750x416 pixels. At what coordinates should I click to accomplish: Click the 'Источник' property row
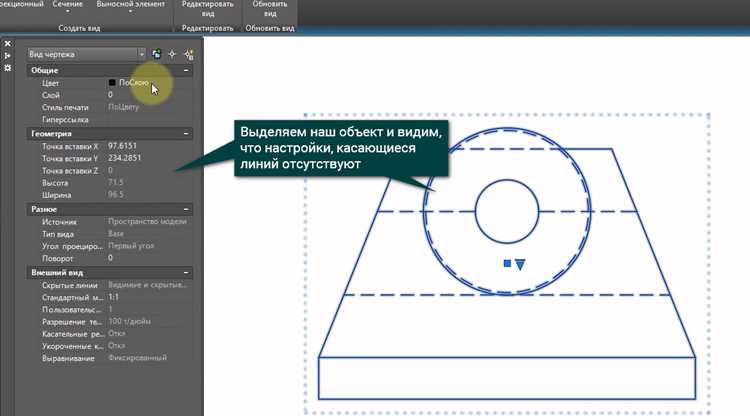tap(110, 222)
